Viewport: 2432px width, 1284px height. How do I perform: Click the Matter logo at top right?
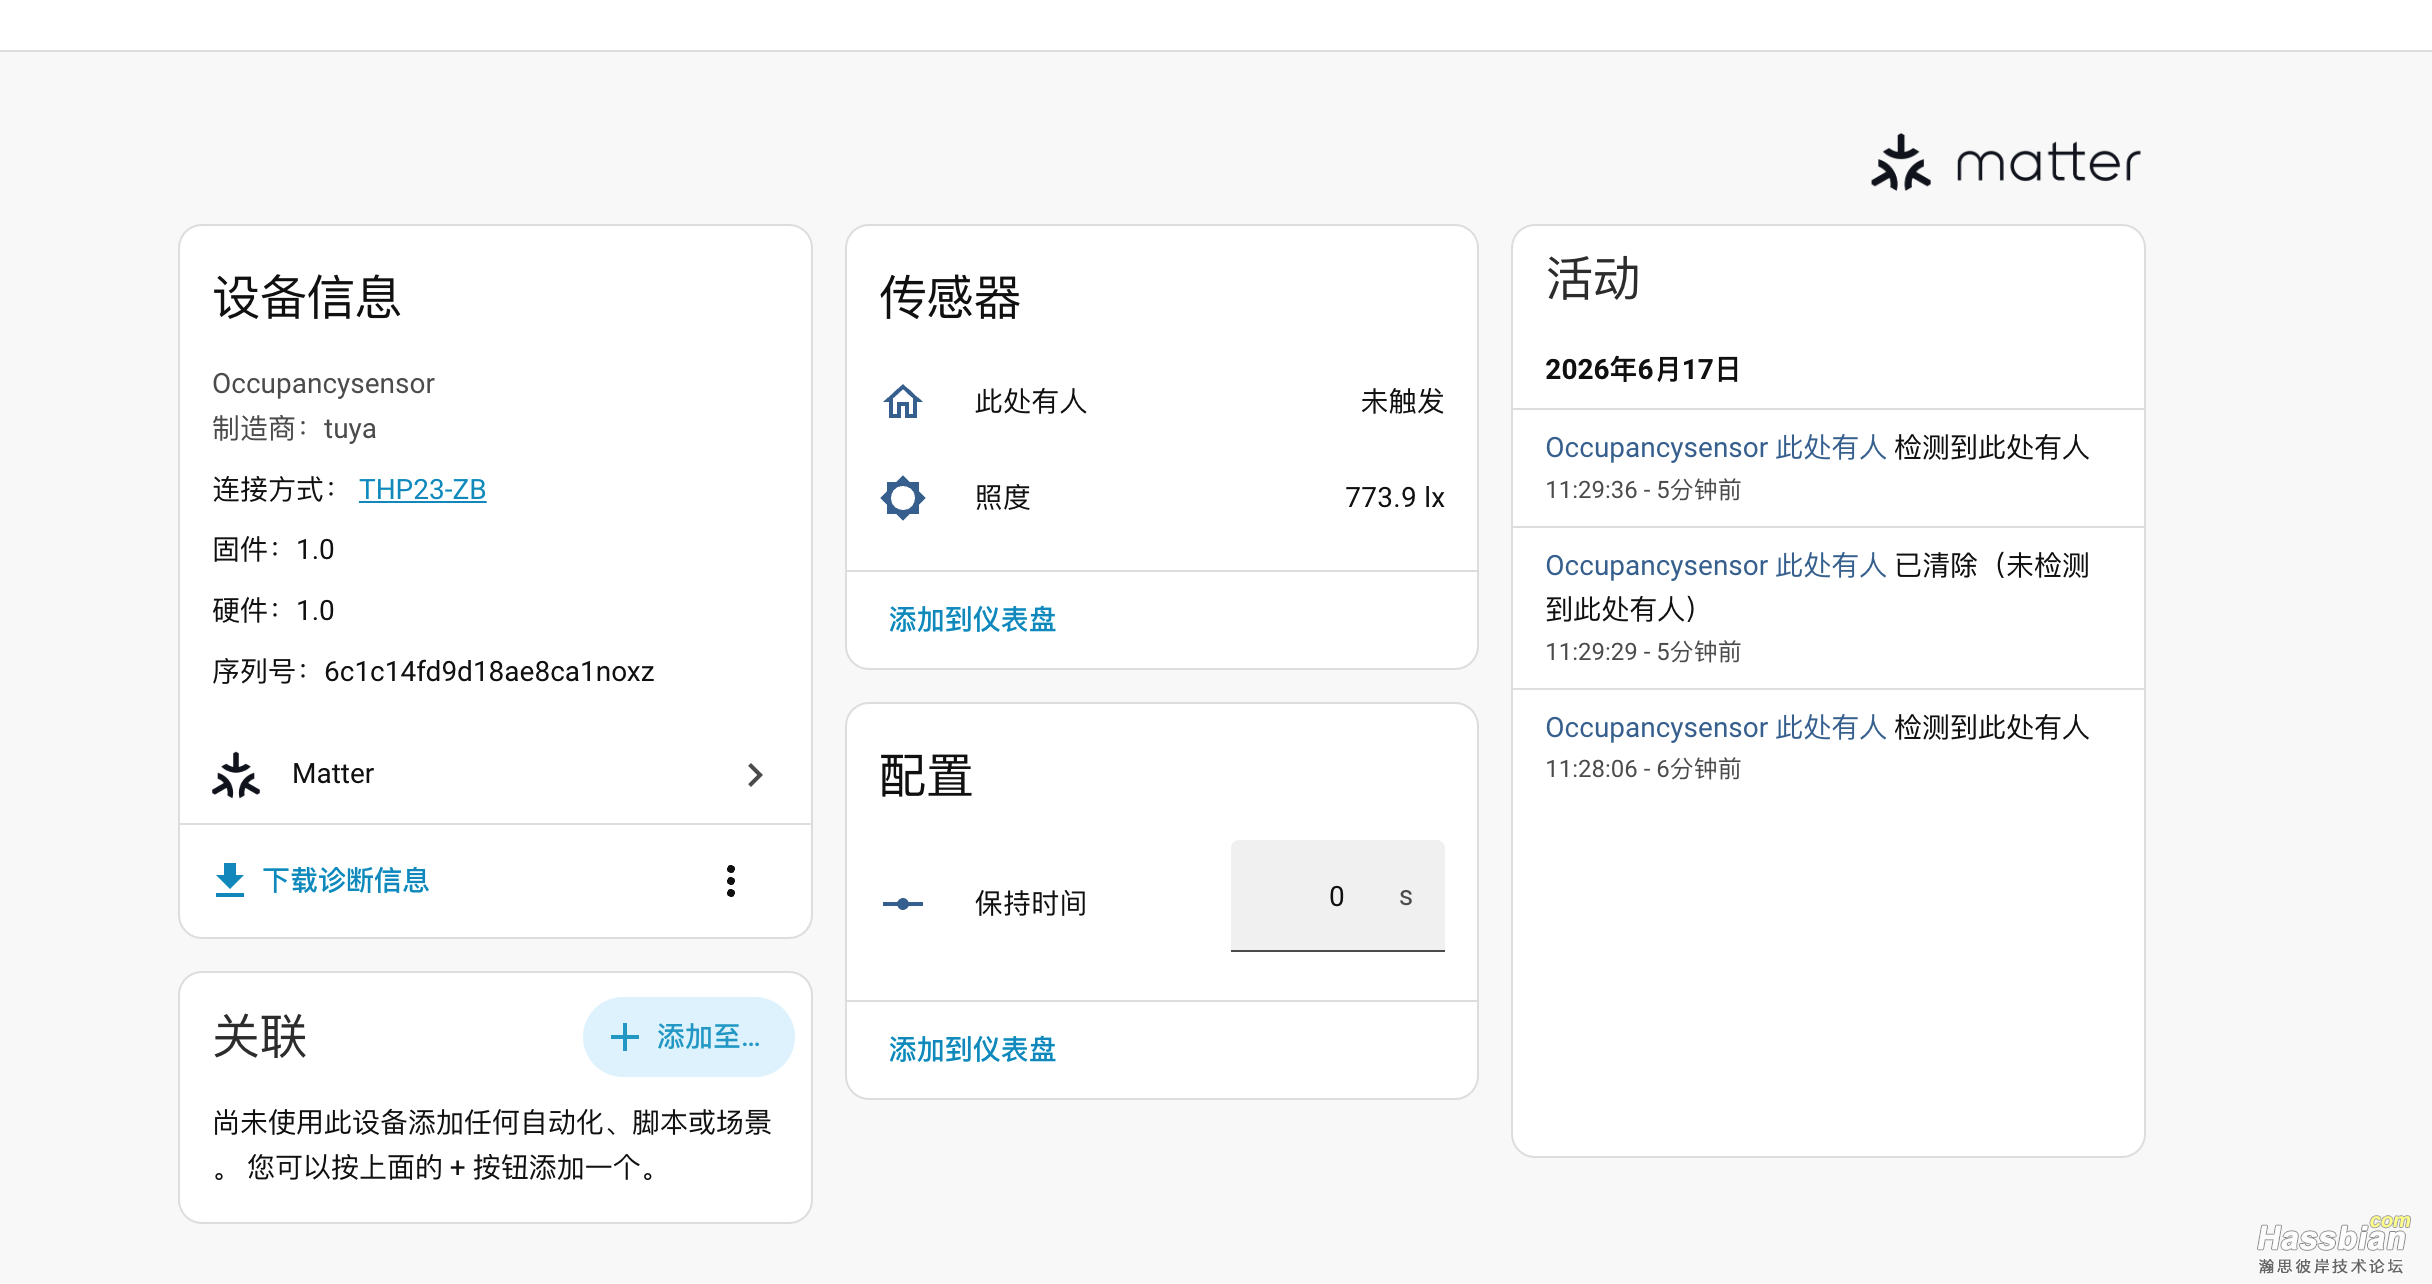coord(2006,163)
